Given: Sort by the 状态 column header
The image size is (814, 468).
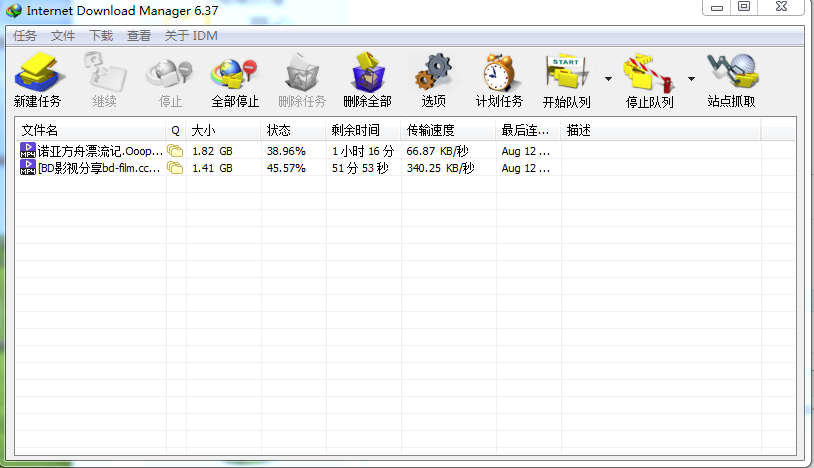Looking at the screenshot, I should [293, 130].
